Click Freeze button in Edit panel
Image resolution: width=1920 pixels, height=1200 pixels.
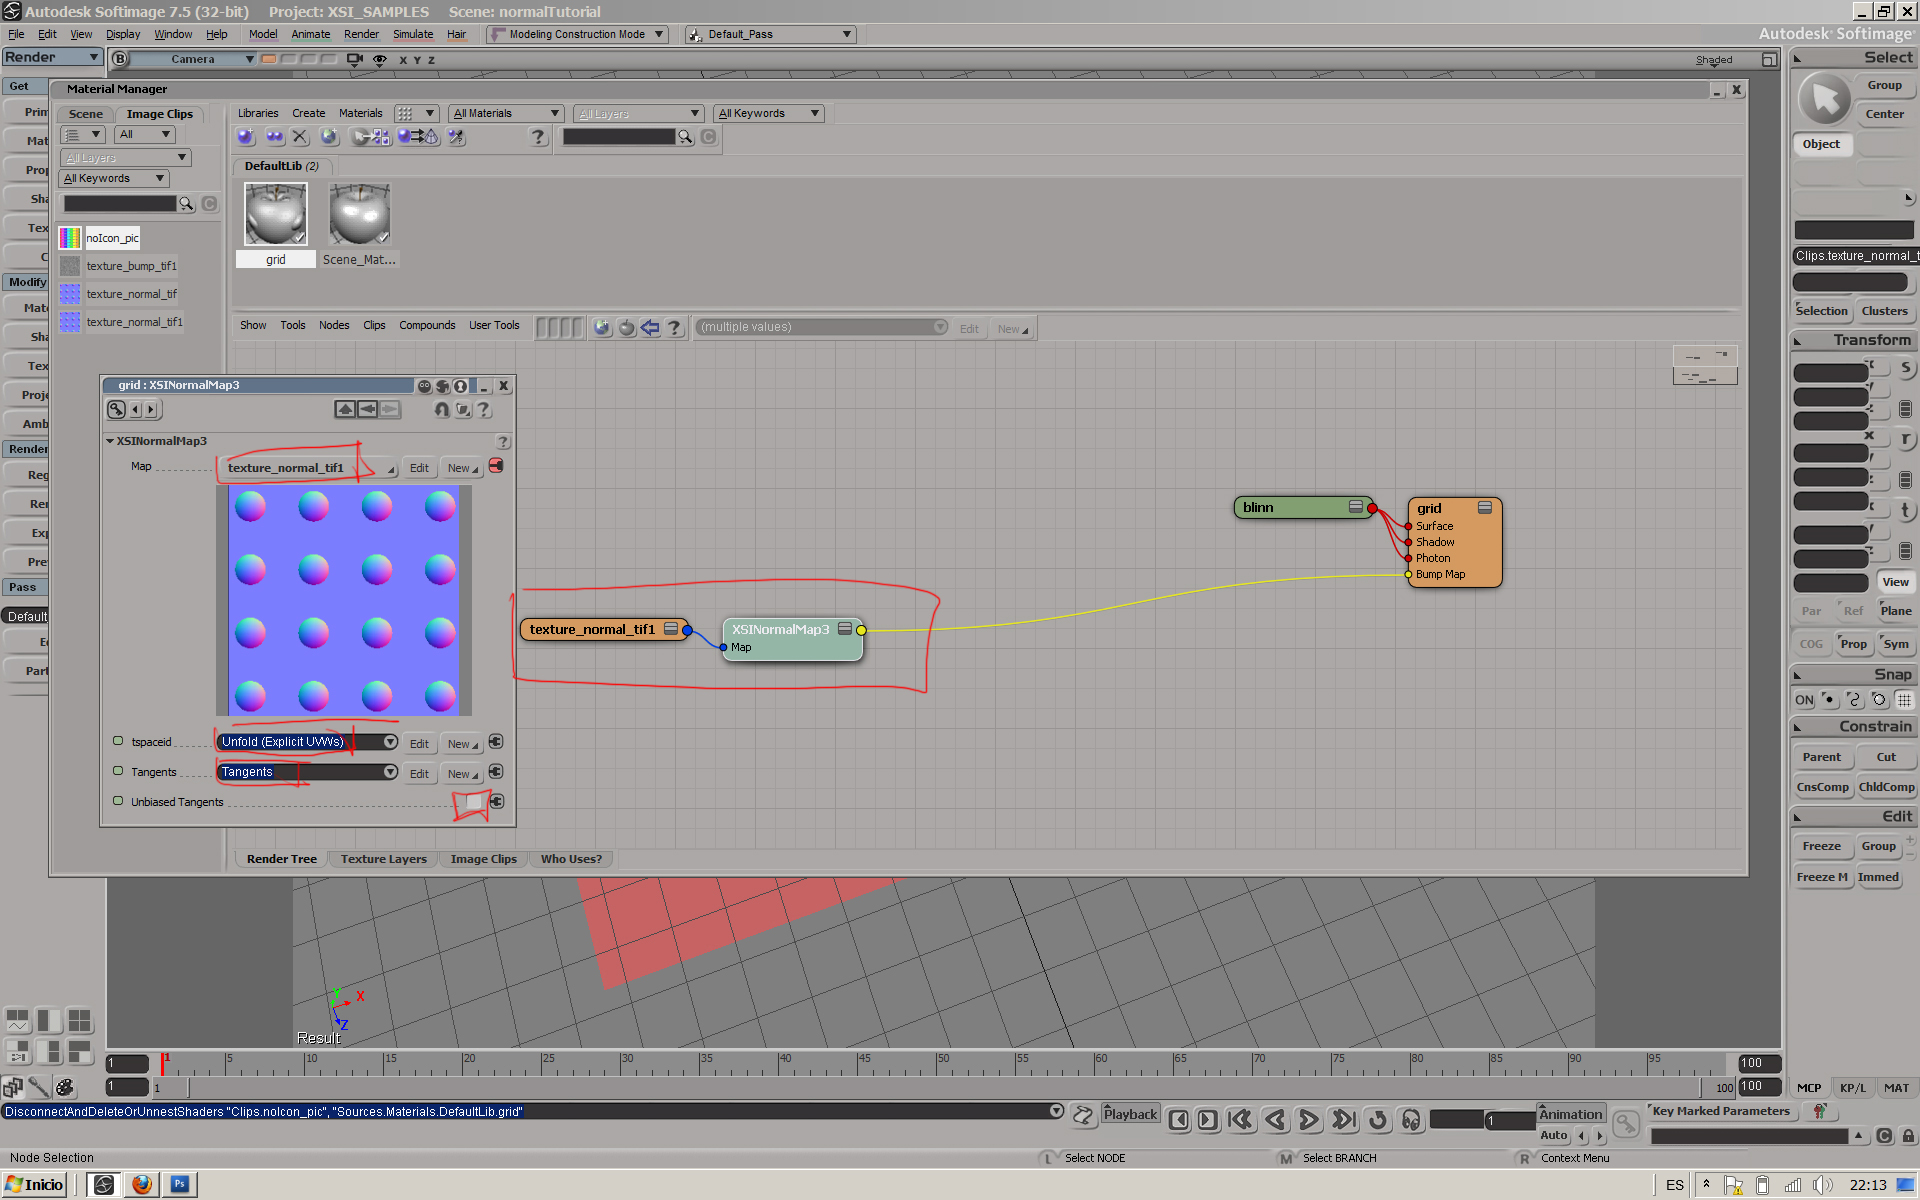click(1821, 846)
